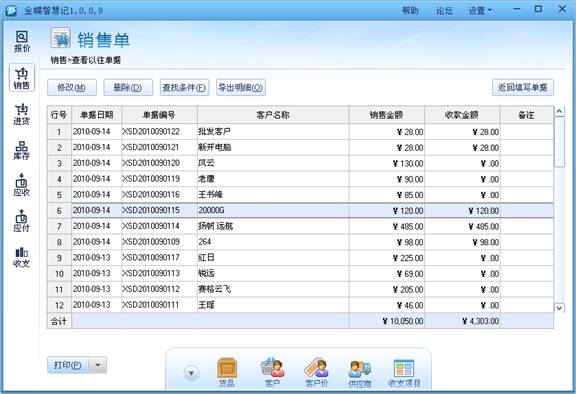Click the 导出明细(O) button
Image resolution: width=576 pixels, height=394 pixels.
click(241, 87)
